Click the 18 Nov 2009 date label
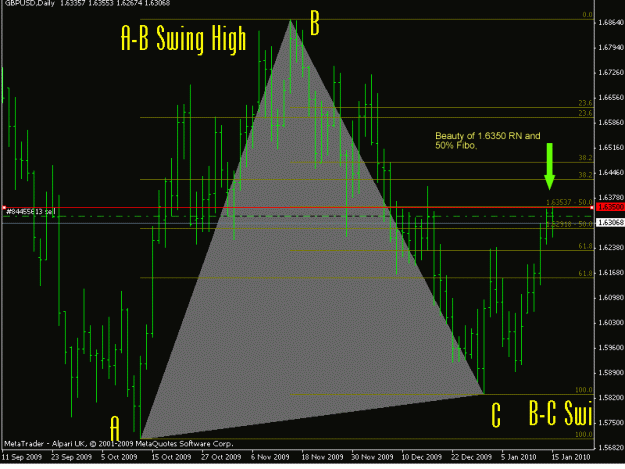Image resolution: width=625 pixels, height=469 pixels. pos(322,457)
